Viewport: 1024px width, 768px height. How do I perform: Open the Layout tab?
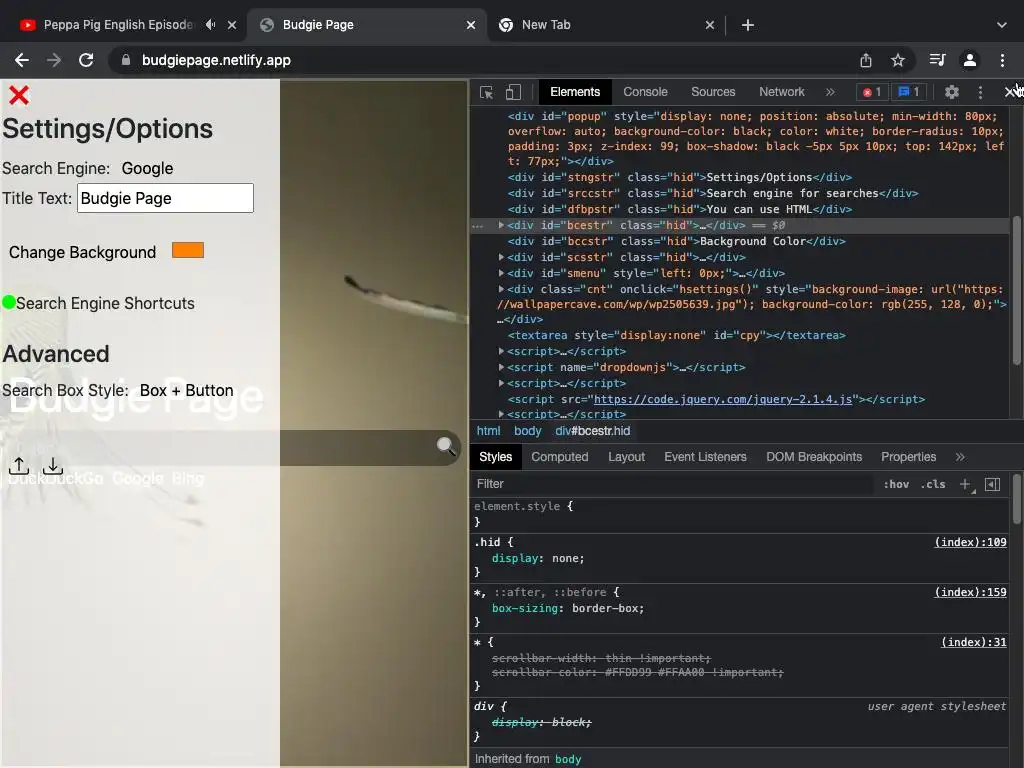[x=626, y=457]
